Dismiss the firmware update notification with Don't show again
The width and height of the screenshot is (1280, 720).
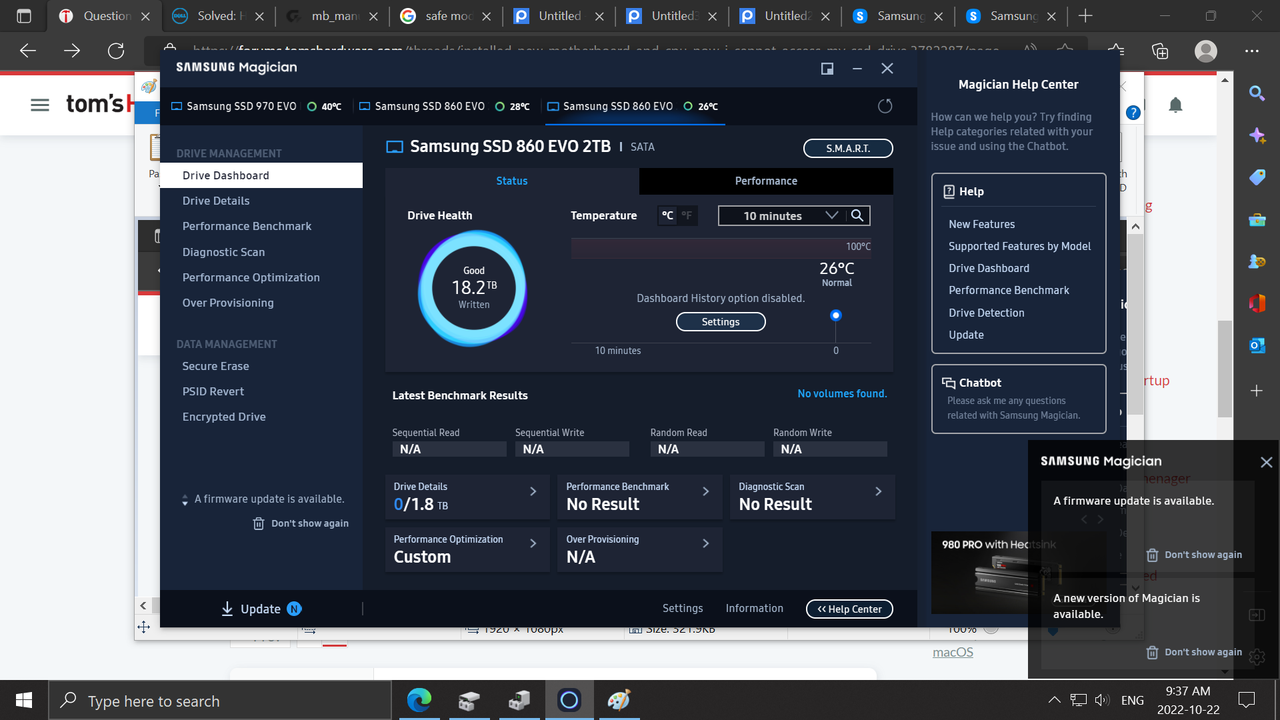[1194, 554]
